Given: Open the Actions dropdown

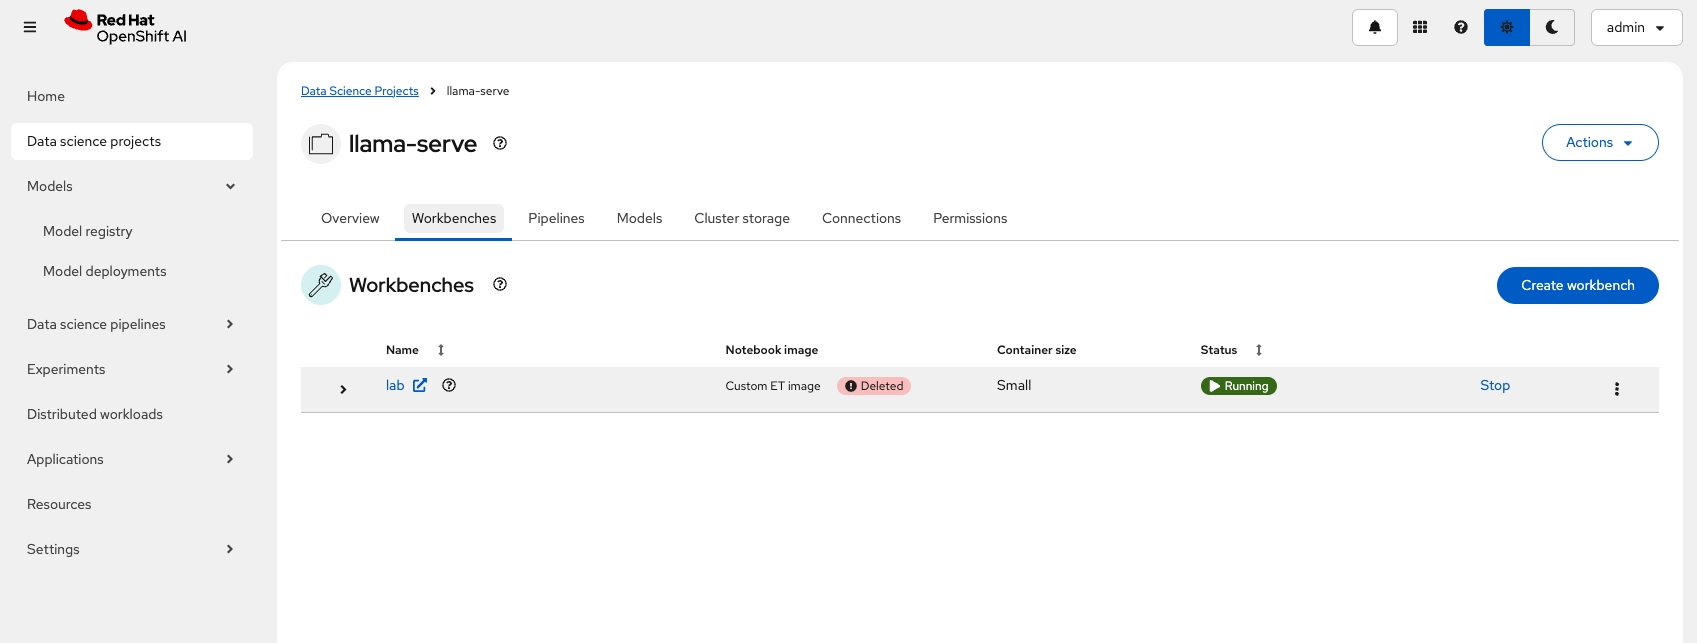Looking at the screenshot, I should (1600, 142).
